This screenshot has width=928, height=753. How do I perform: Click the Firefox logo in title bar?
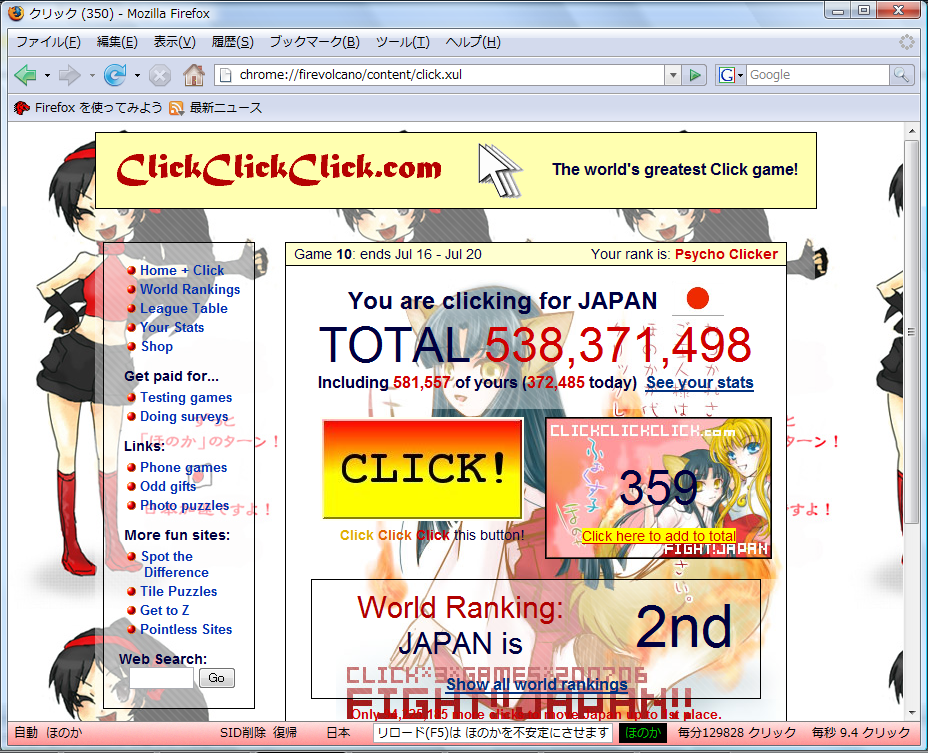[16, 12]
